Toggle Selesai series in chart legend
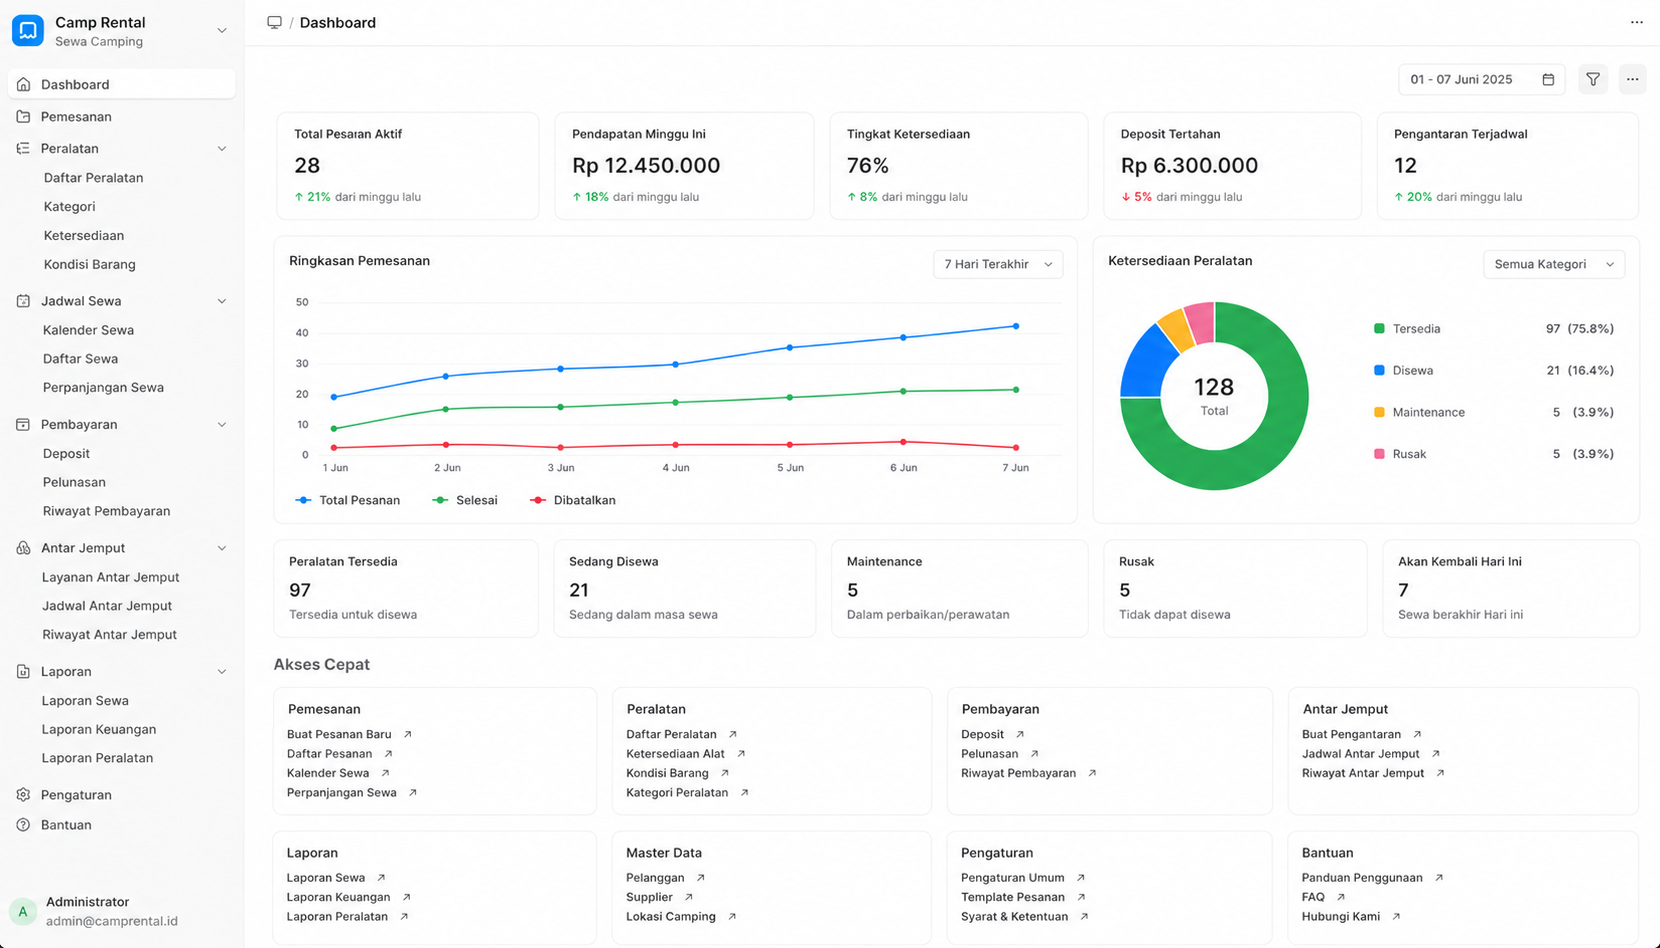Screen dimensions: 1660x948 point(464,500)
